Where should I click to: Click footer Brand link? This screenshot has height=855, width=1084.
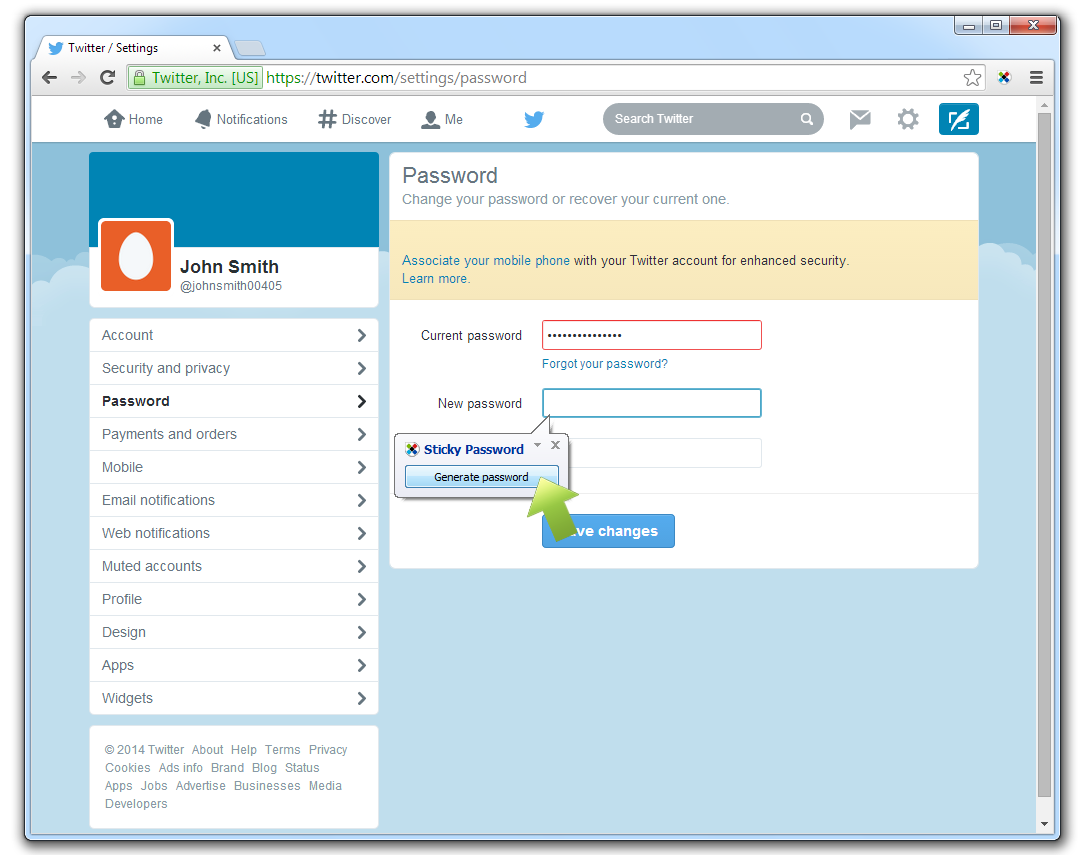227,768
